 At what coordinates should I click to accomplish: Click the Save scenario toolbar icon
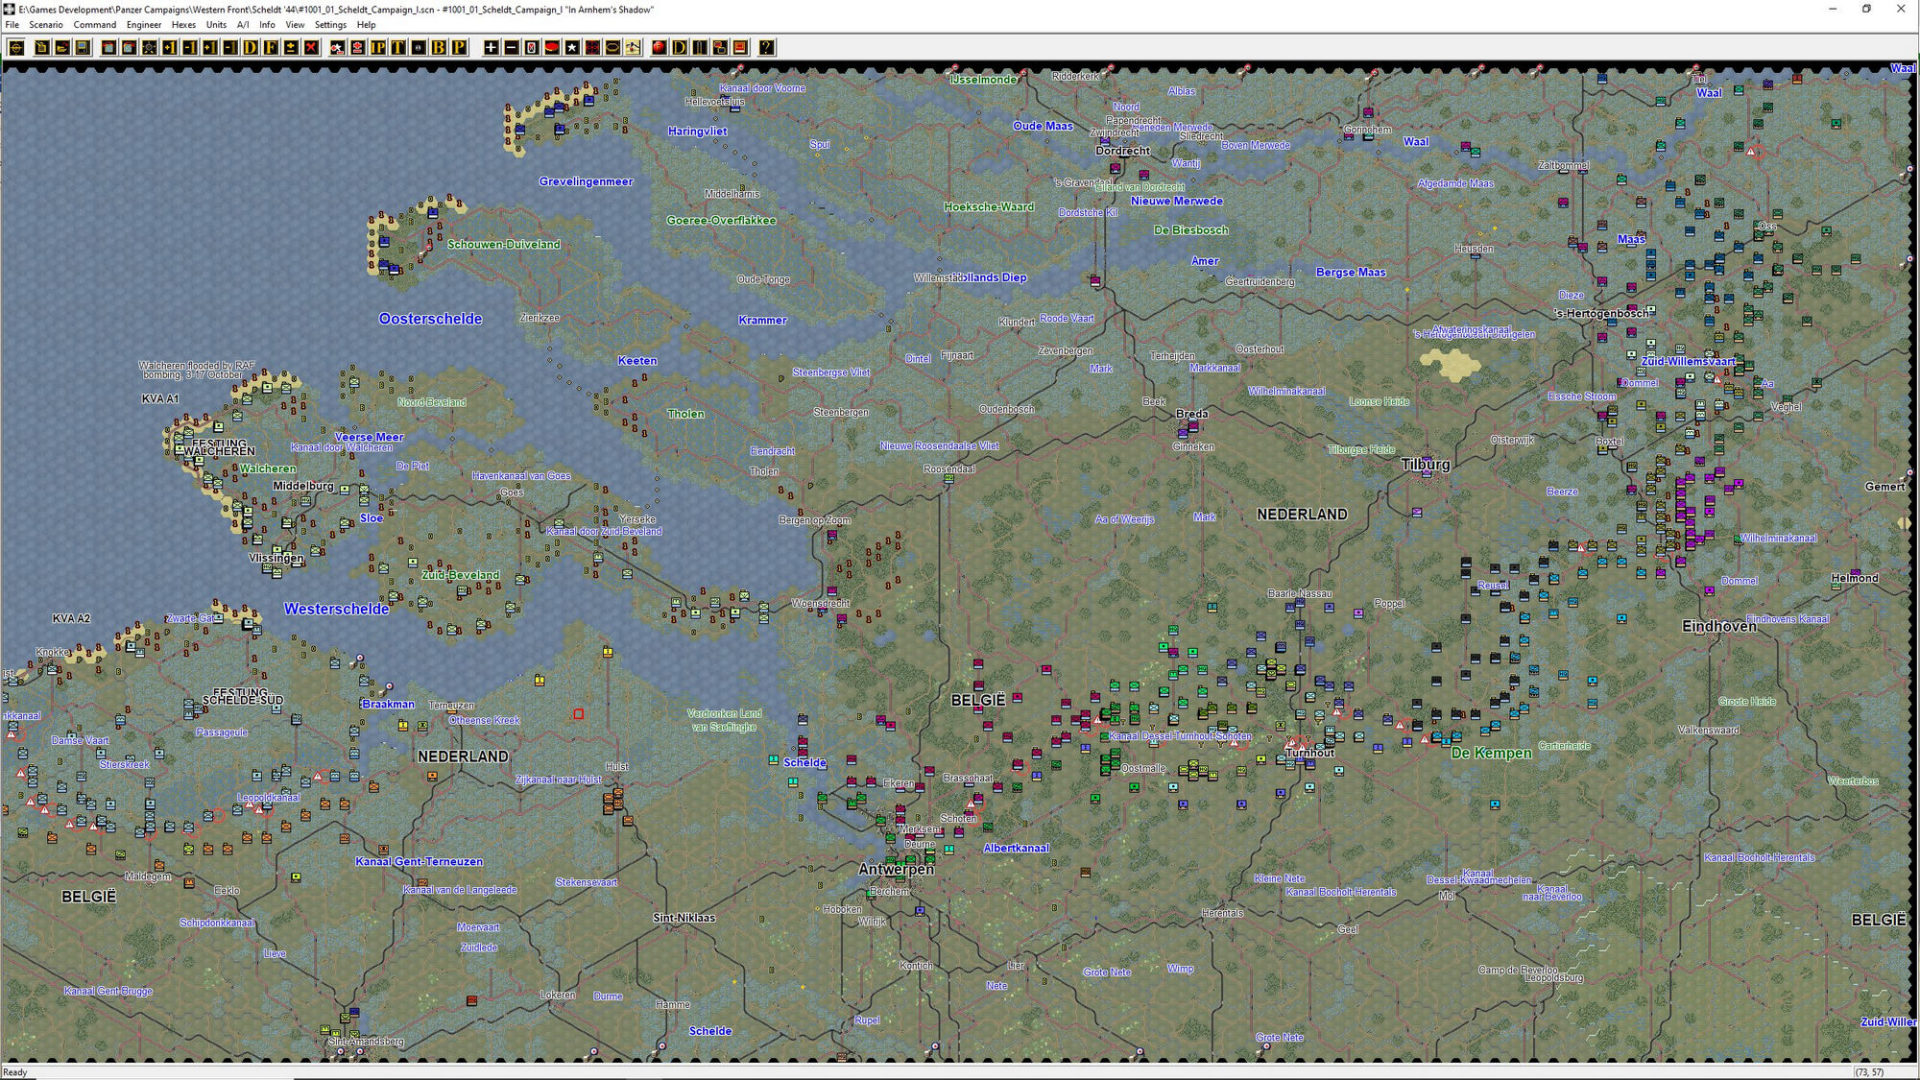(x=83, y=47)
